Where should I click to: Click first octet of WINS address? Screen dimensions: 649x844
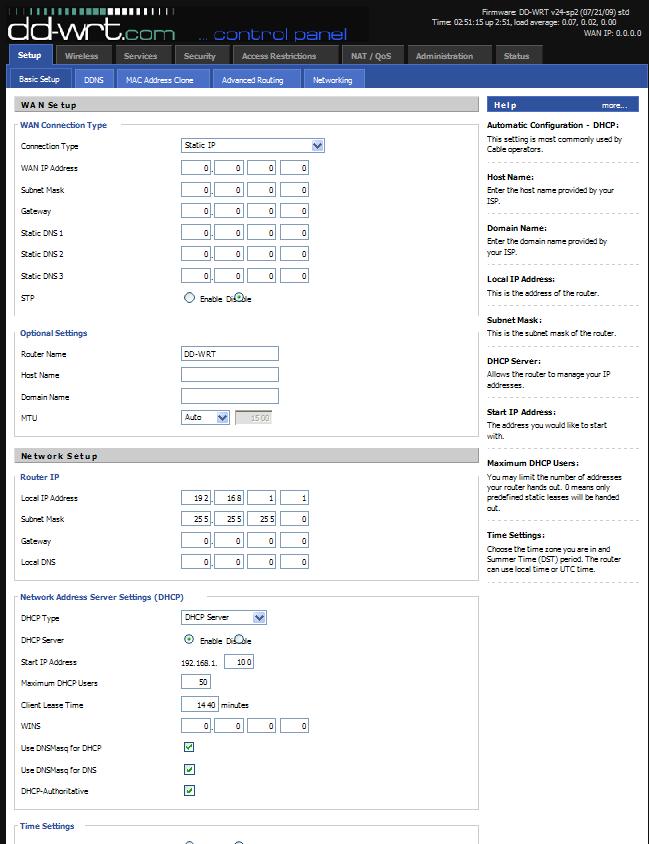click(196, 726)
